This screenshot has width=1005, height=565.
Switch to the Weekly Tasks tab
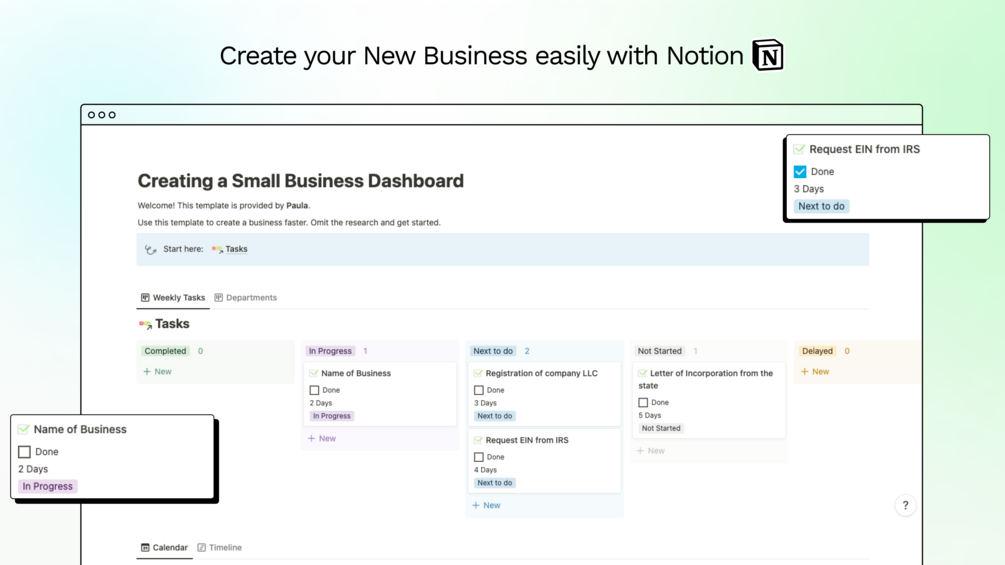pos(173,298)
